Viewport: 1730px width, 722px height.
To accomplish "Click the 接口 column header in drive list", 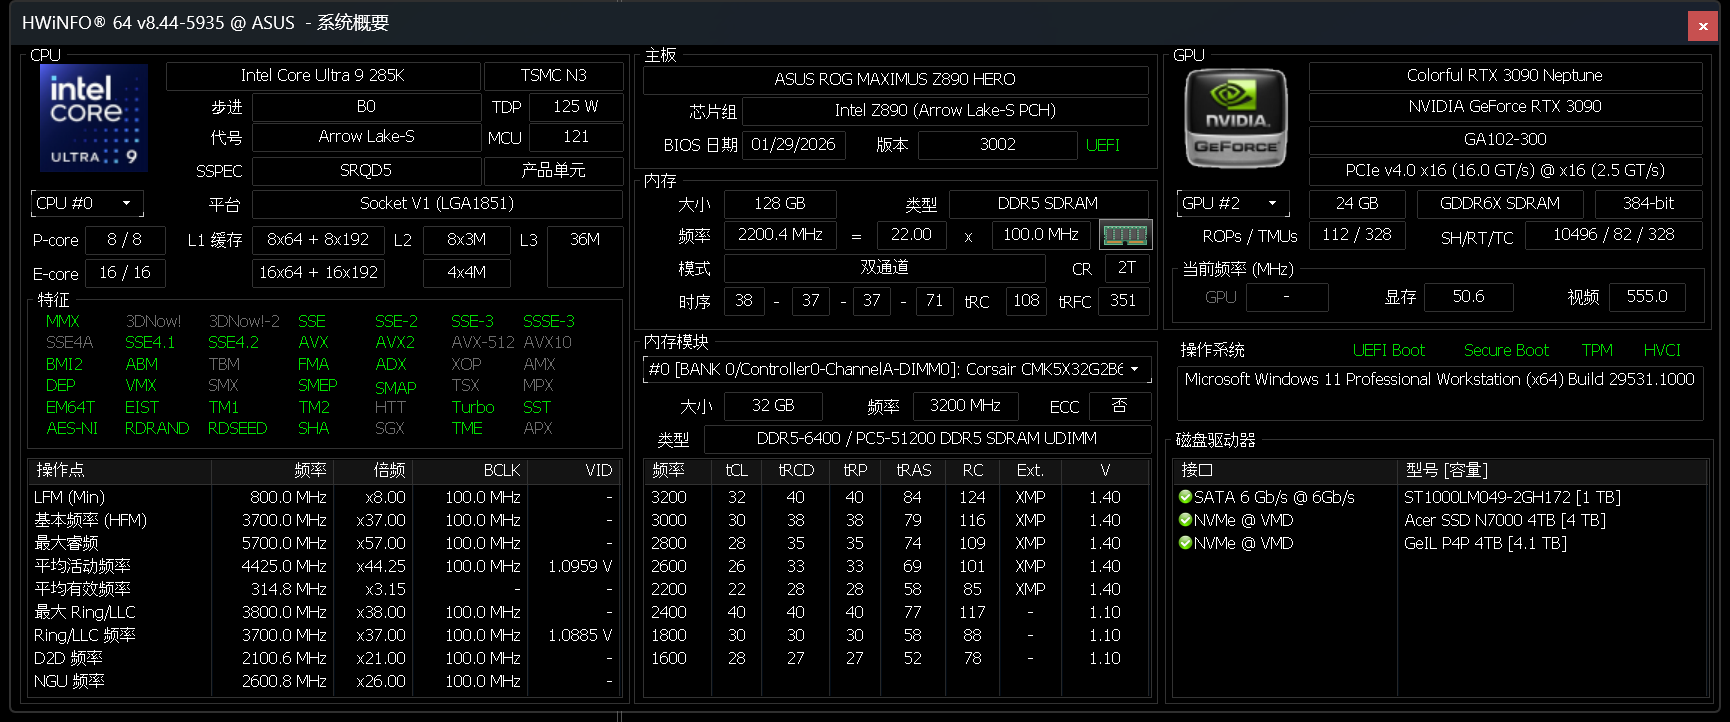I will pos(1286,470).
